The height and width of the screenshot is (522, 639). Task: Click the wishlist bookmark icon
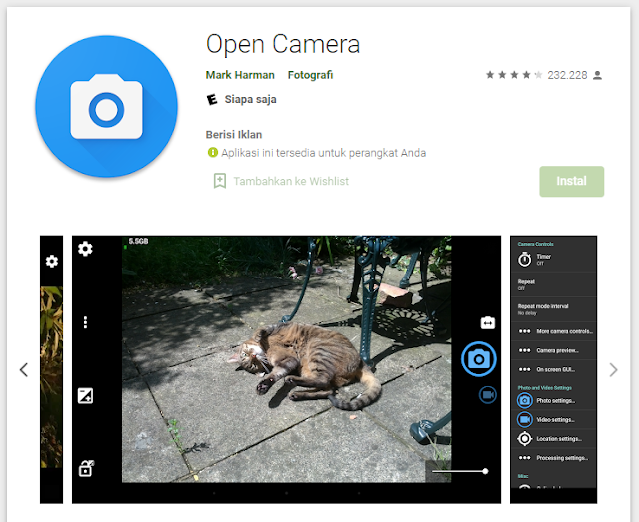pyautogui.click(x=220, y=181)
